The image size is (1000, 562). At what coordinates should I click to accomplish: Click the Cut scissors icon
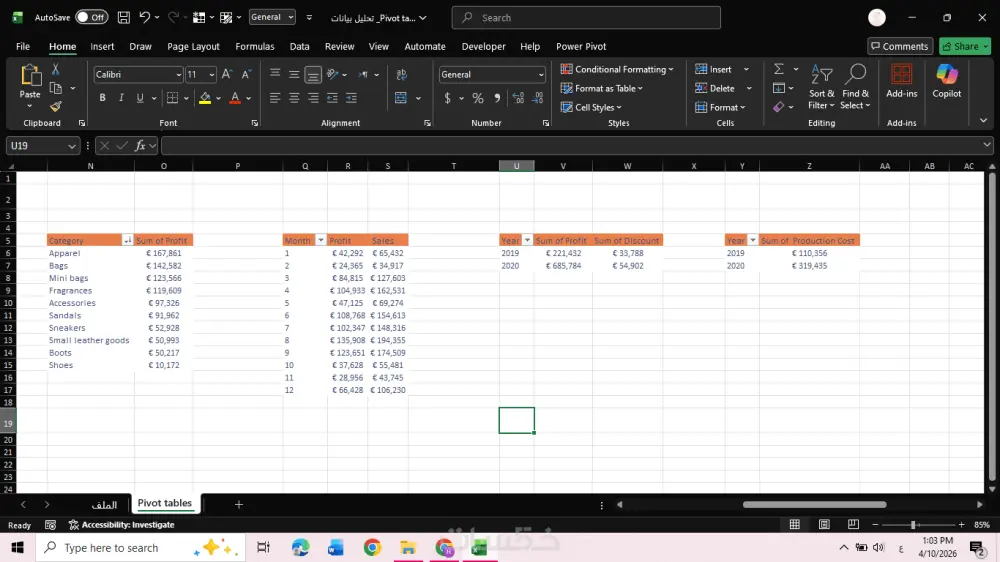pos(55,70)
